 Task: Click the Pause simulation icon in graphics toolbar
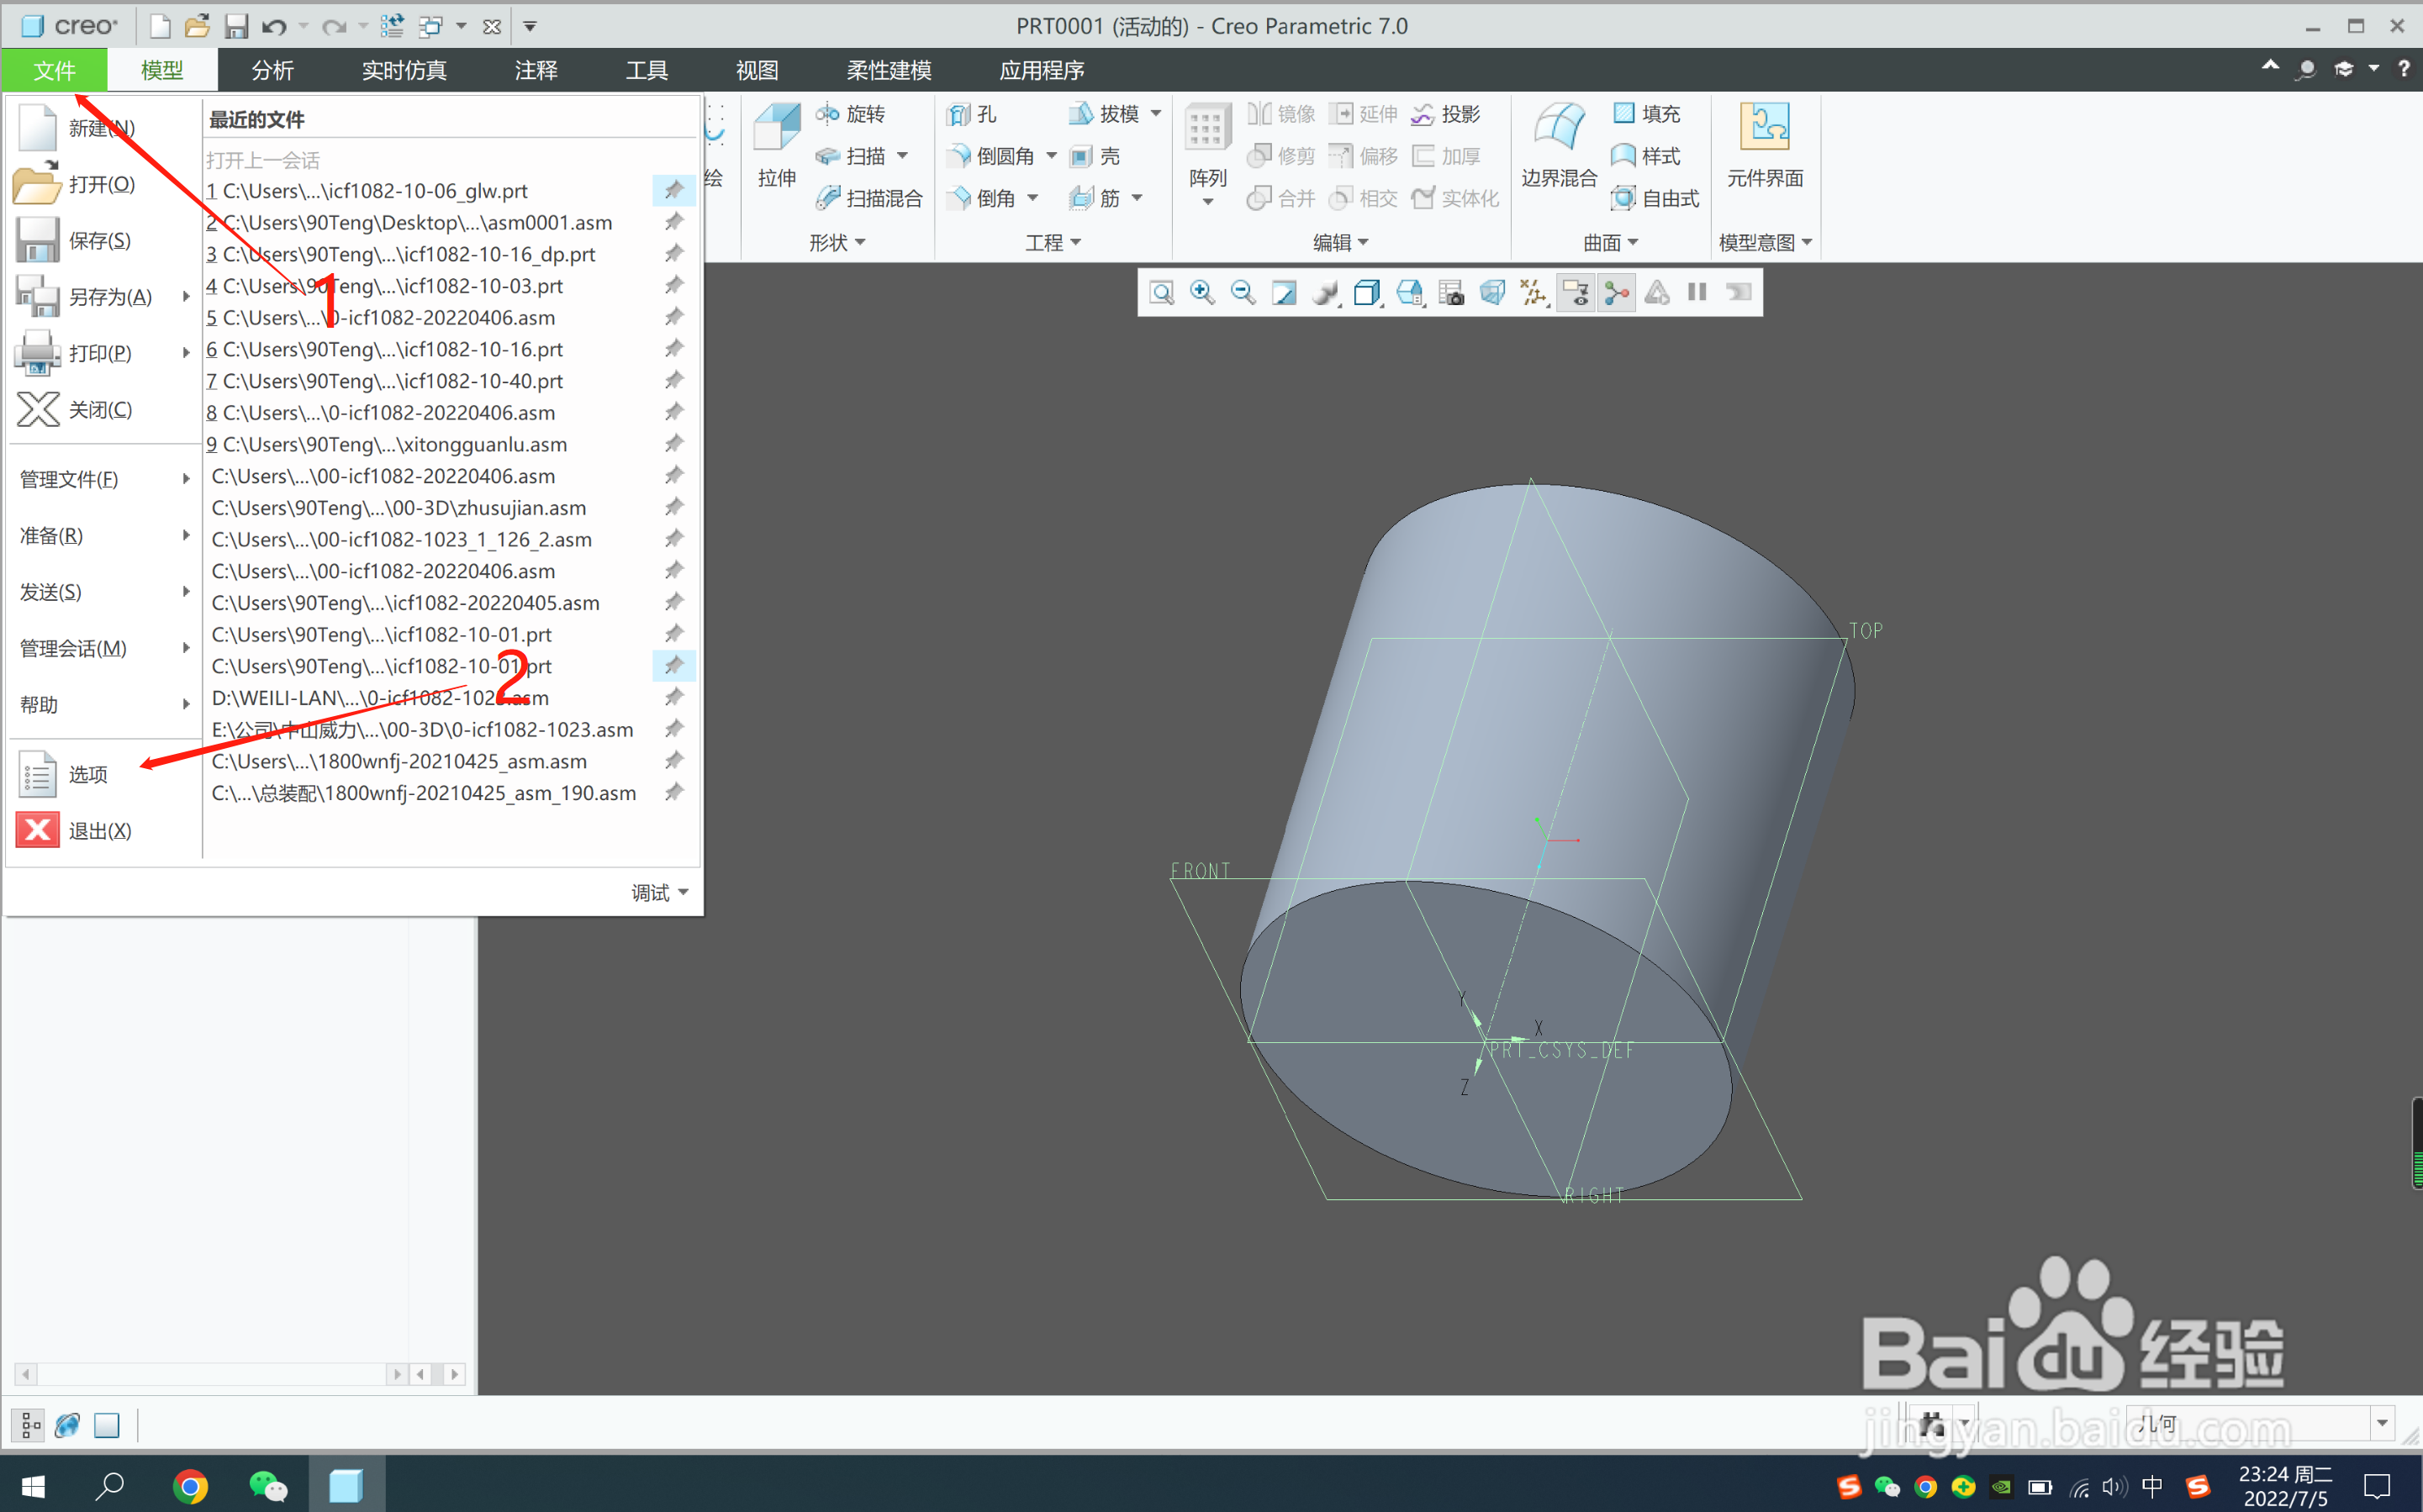coord(1697,292)
